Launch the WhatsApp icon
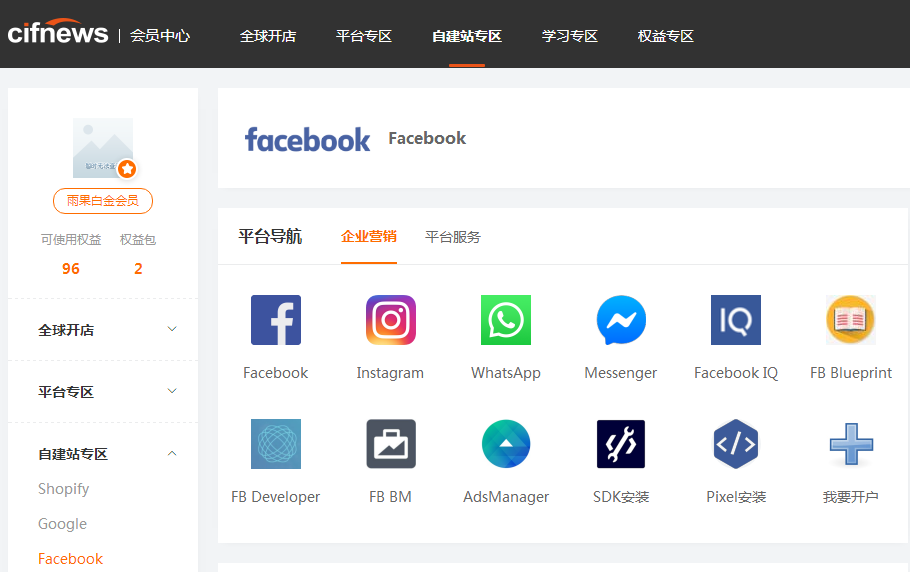 point(505,320)
